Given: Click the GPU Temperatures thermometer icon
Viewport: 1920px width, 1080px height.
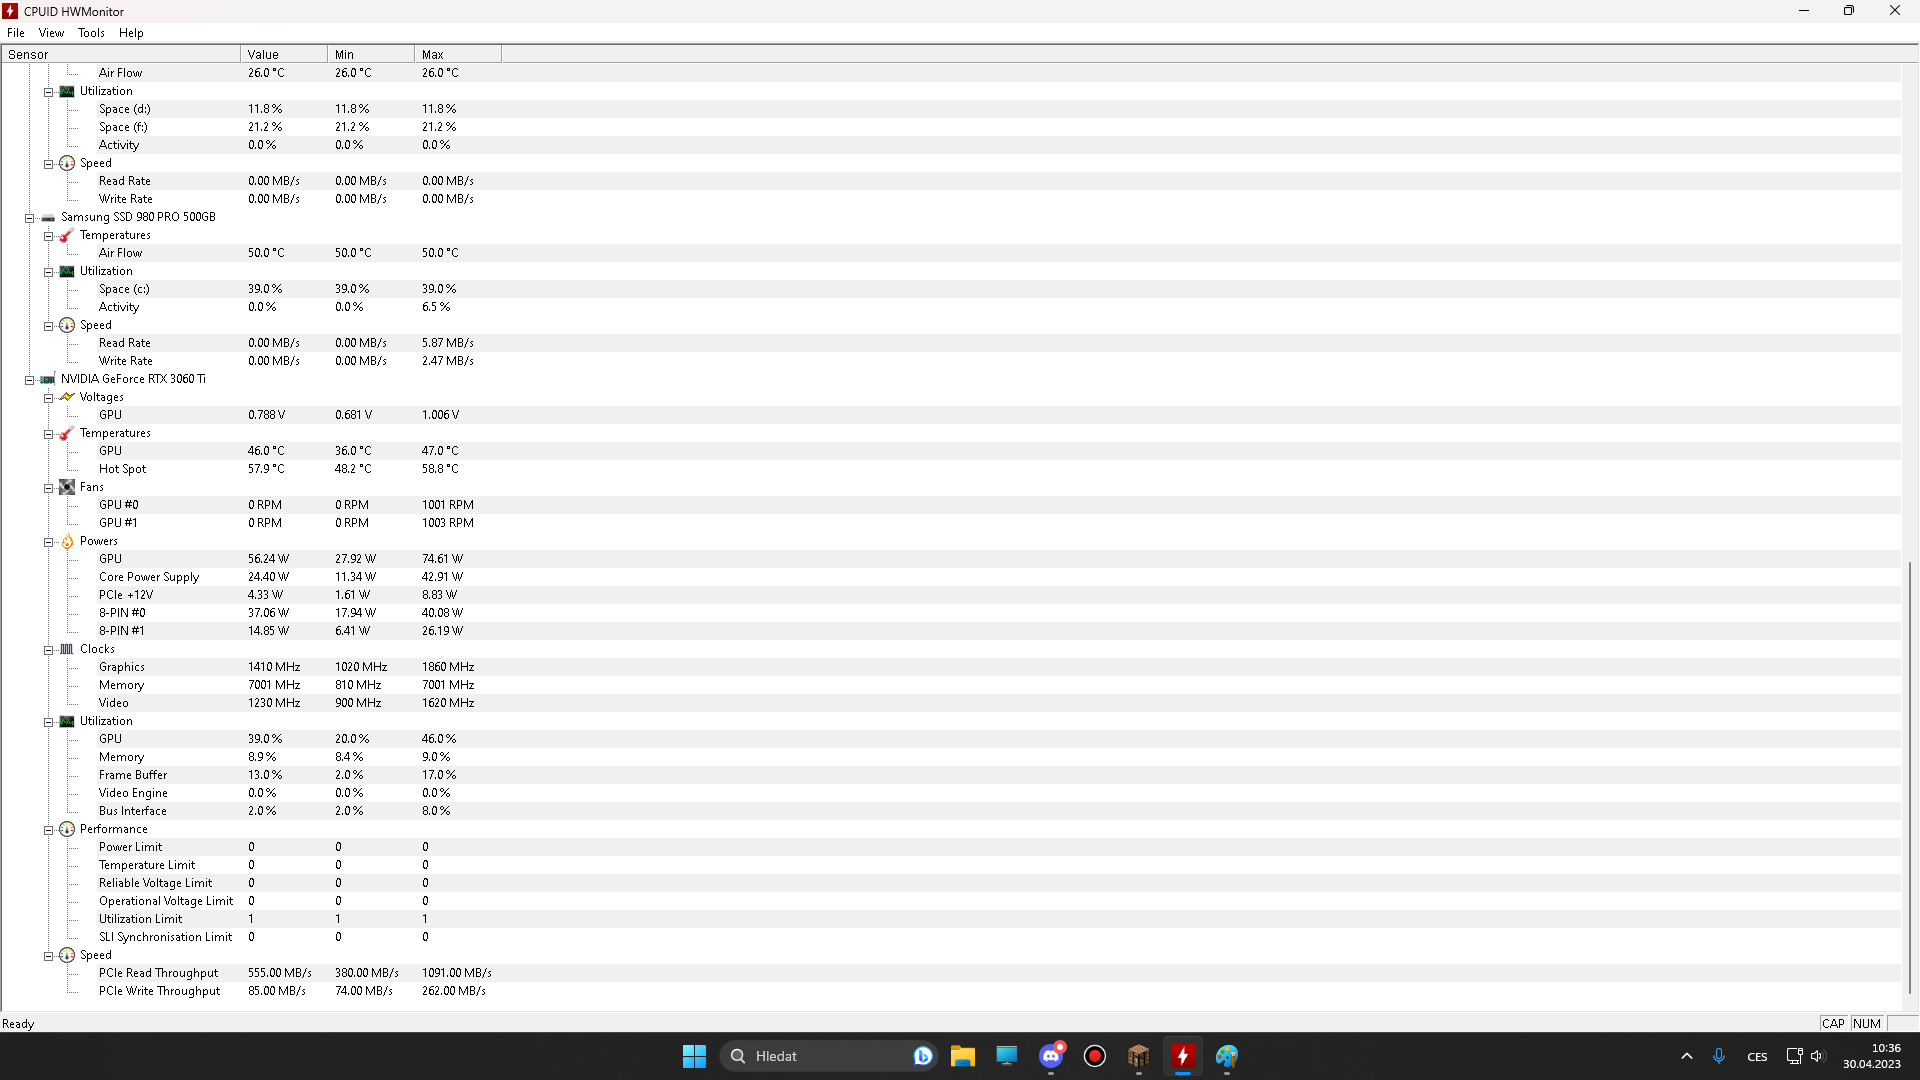Looking at the screenshot, I should (x=67, y=434).
